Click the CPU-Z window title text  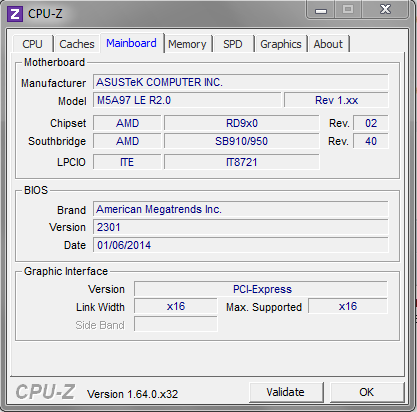point(45,14)
